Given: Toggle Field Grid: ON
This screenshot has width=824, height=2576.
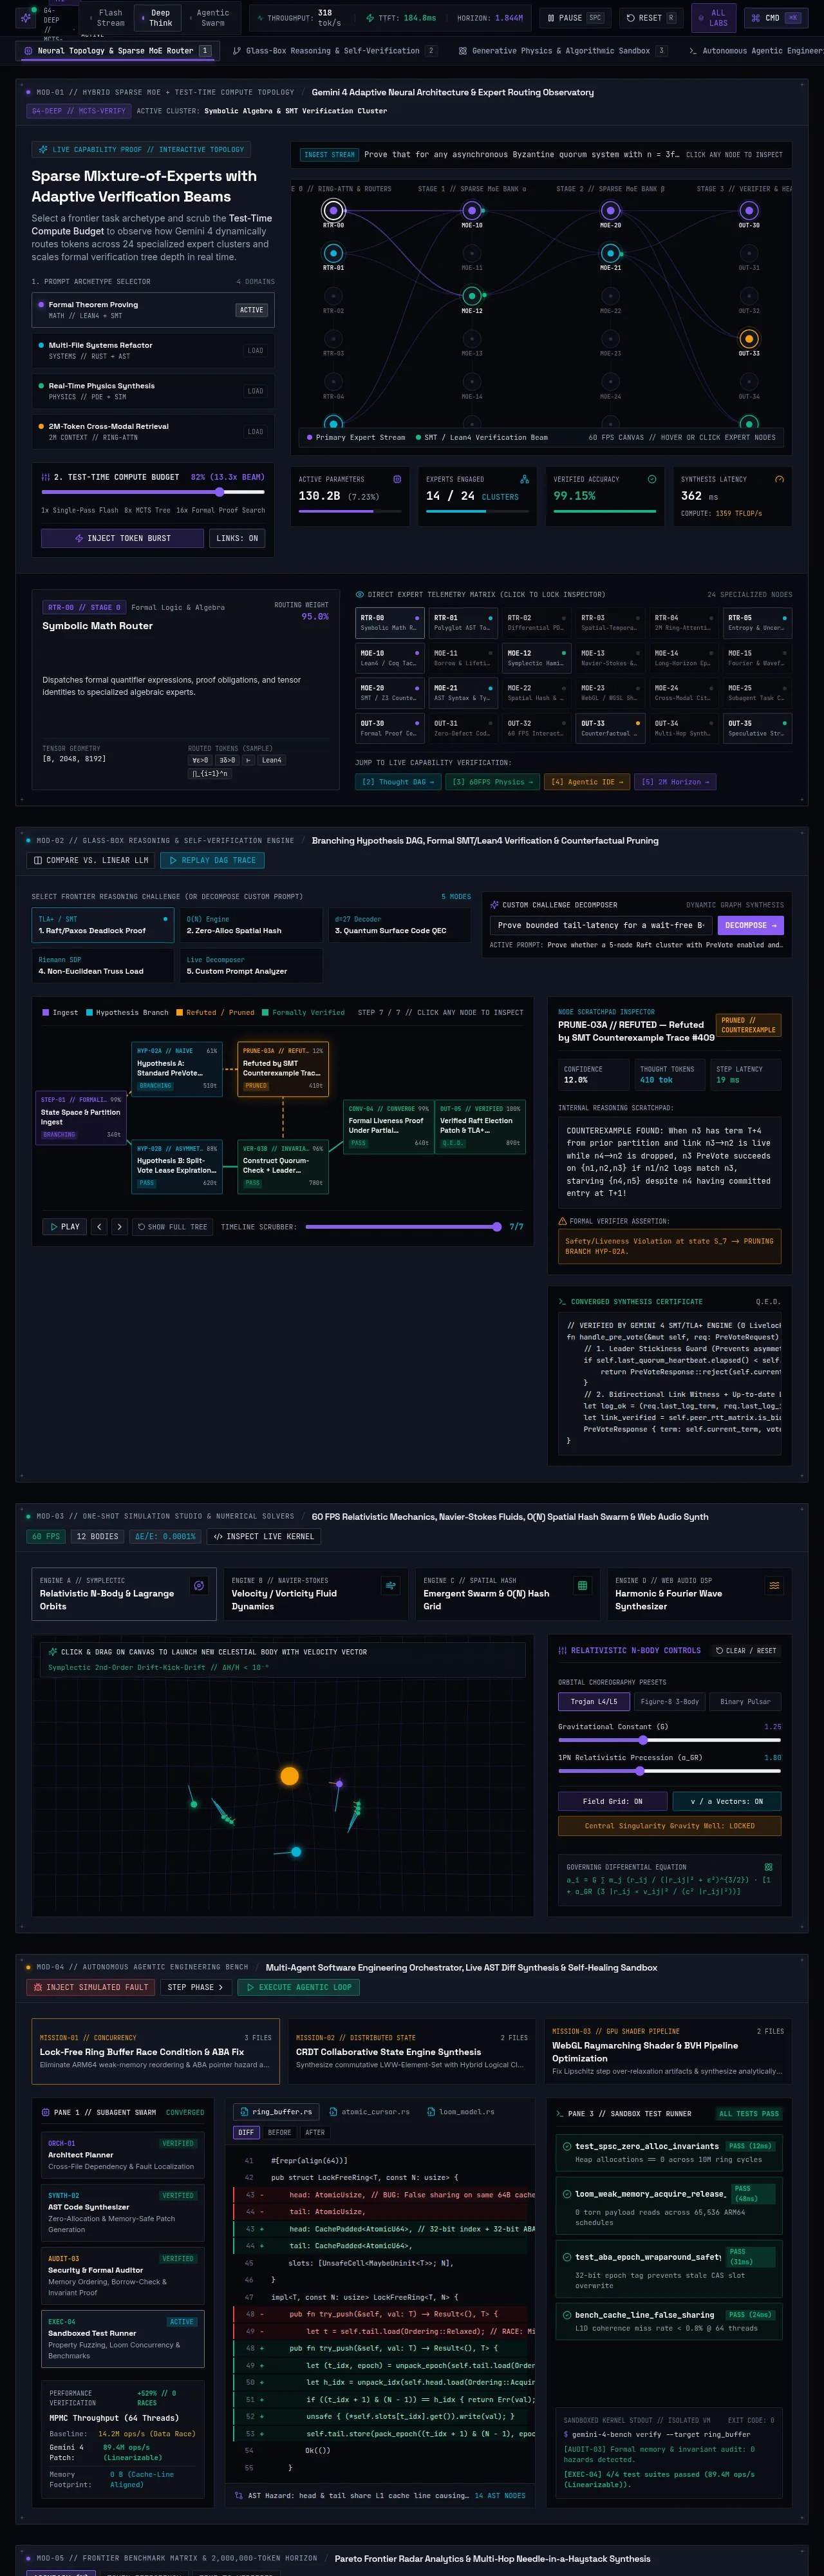Looking at the screenshot, I should coord(612,1800).
